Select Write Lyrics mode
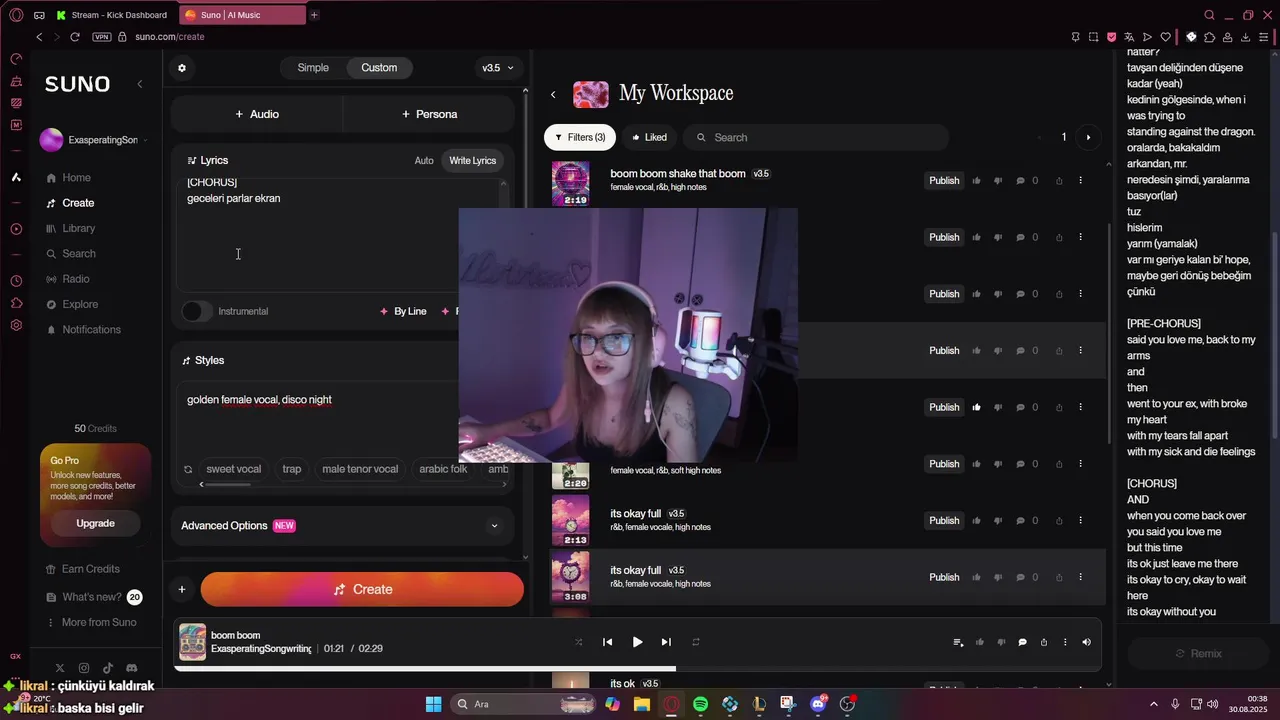The height and width of the screenshot is (720, 1280). [x=473, y=161]
